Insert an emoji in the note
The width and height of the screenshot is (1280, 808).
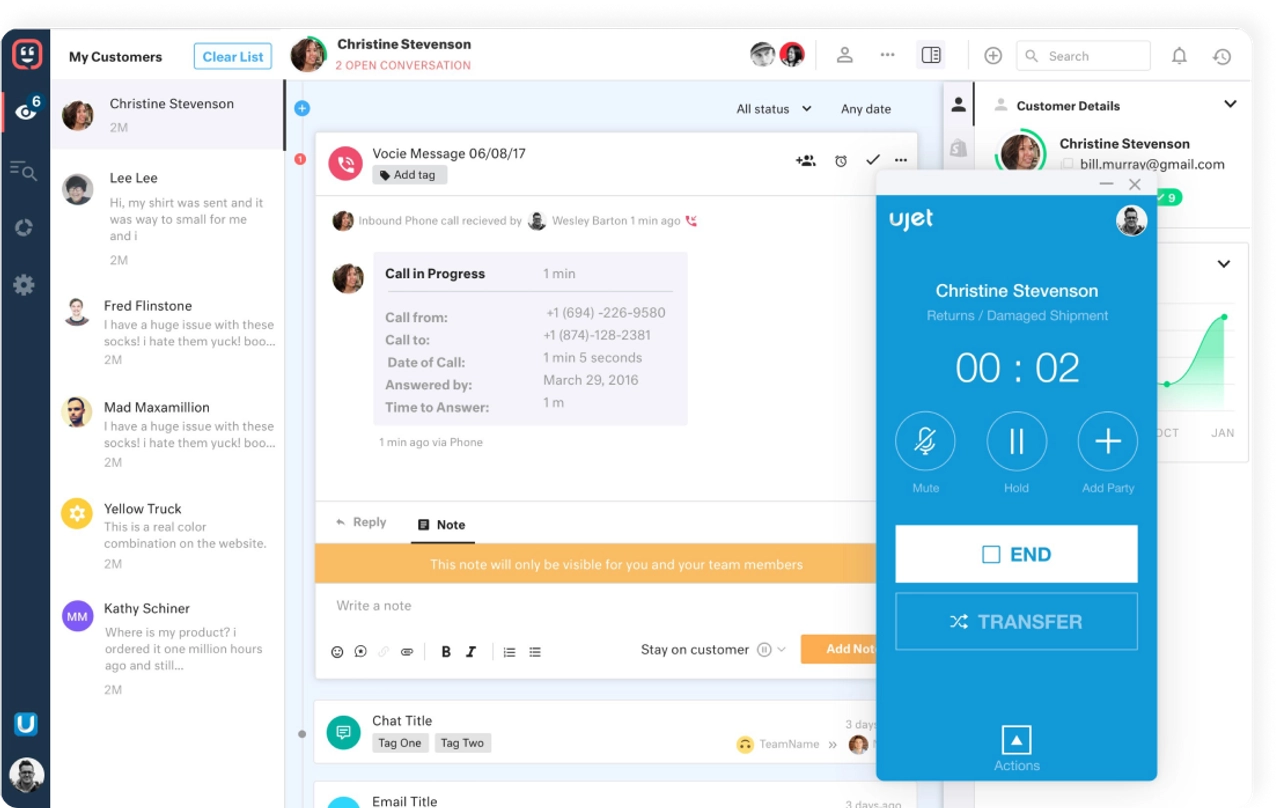[x=337, y=651]
